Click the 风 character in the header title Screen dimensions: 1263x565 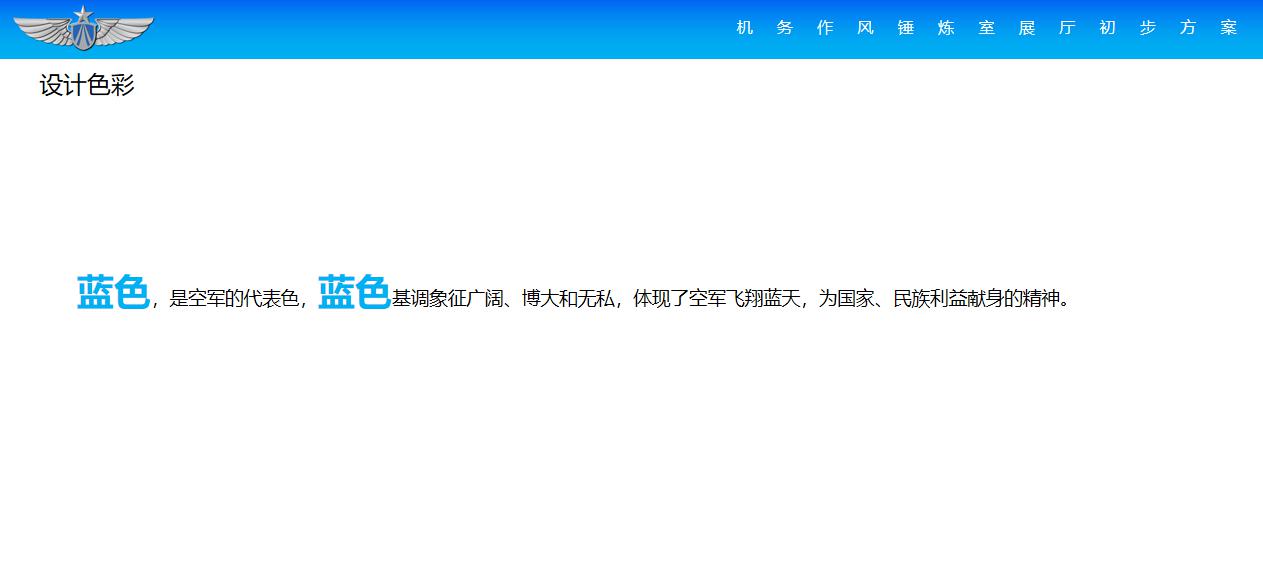coord(865,28)
